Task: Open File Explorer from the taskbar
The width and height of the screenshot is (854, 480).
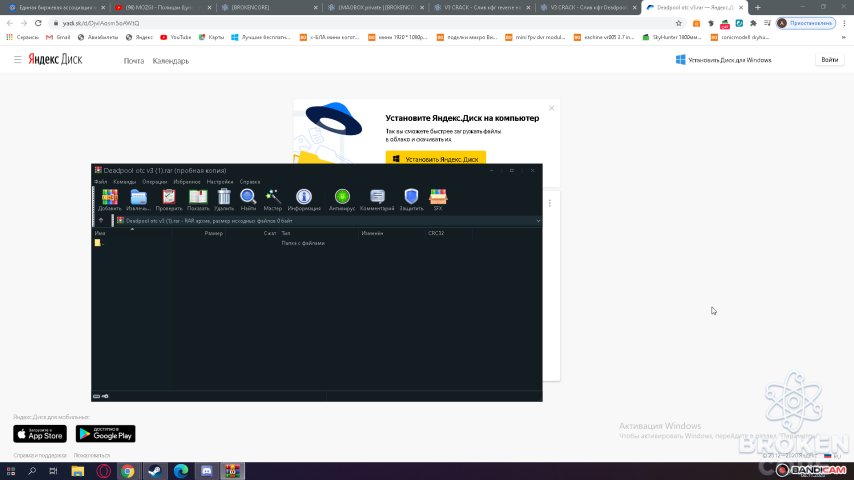Action: pos(77,471)
